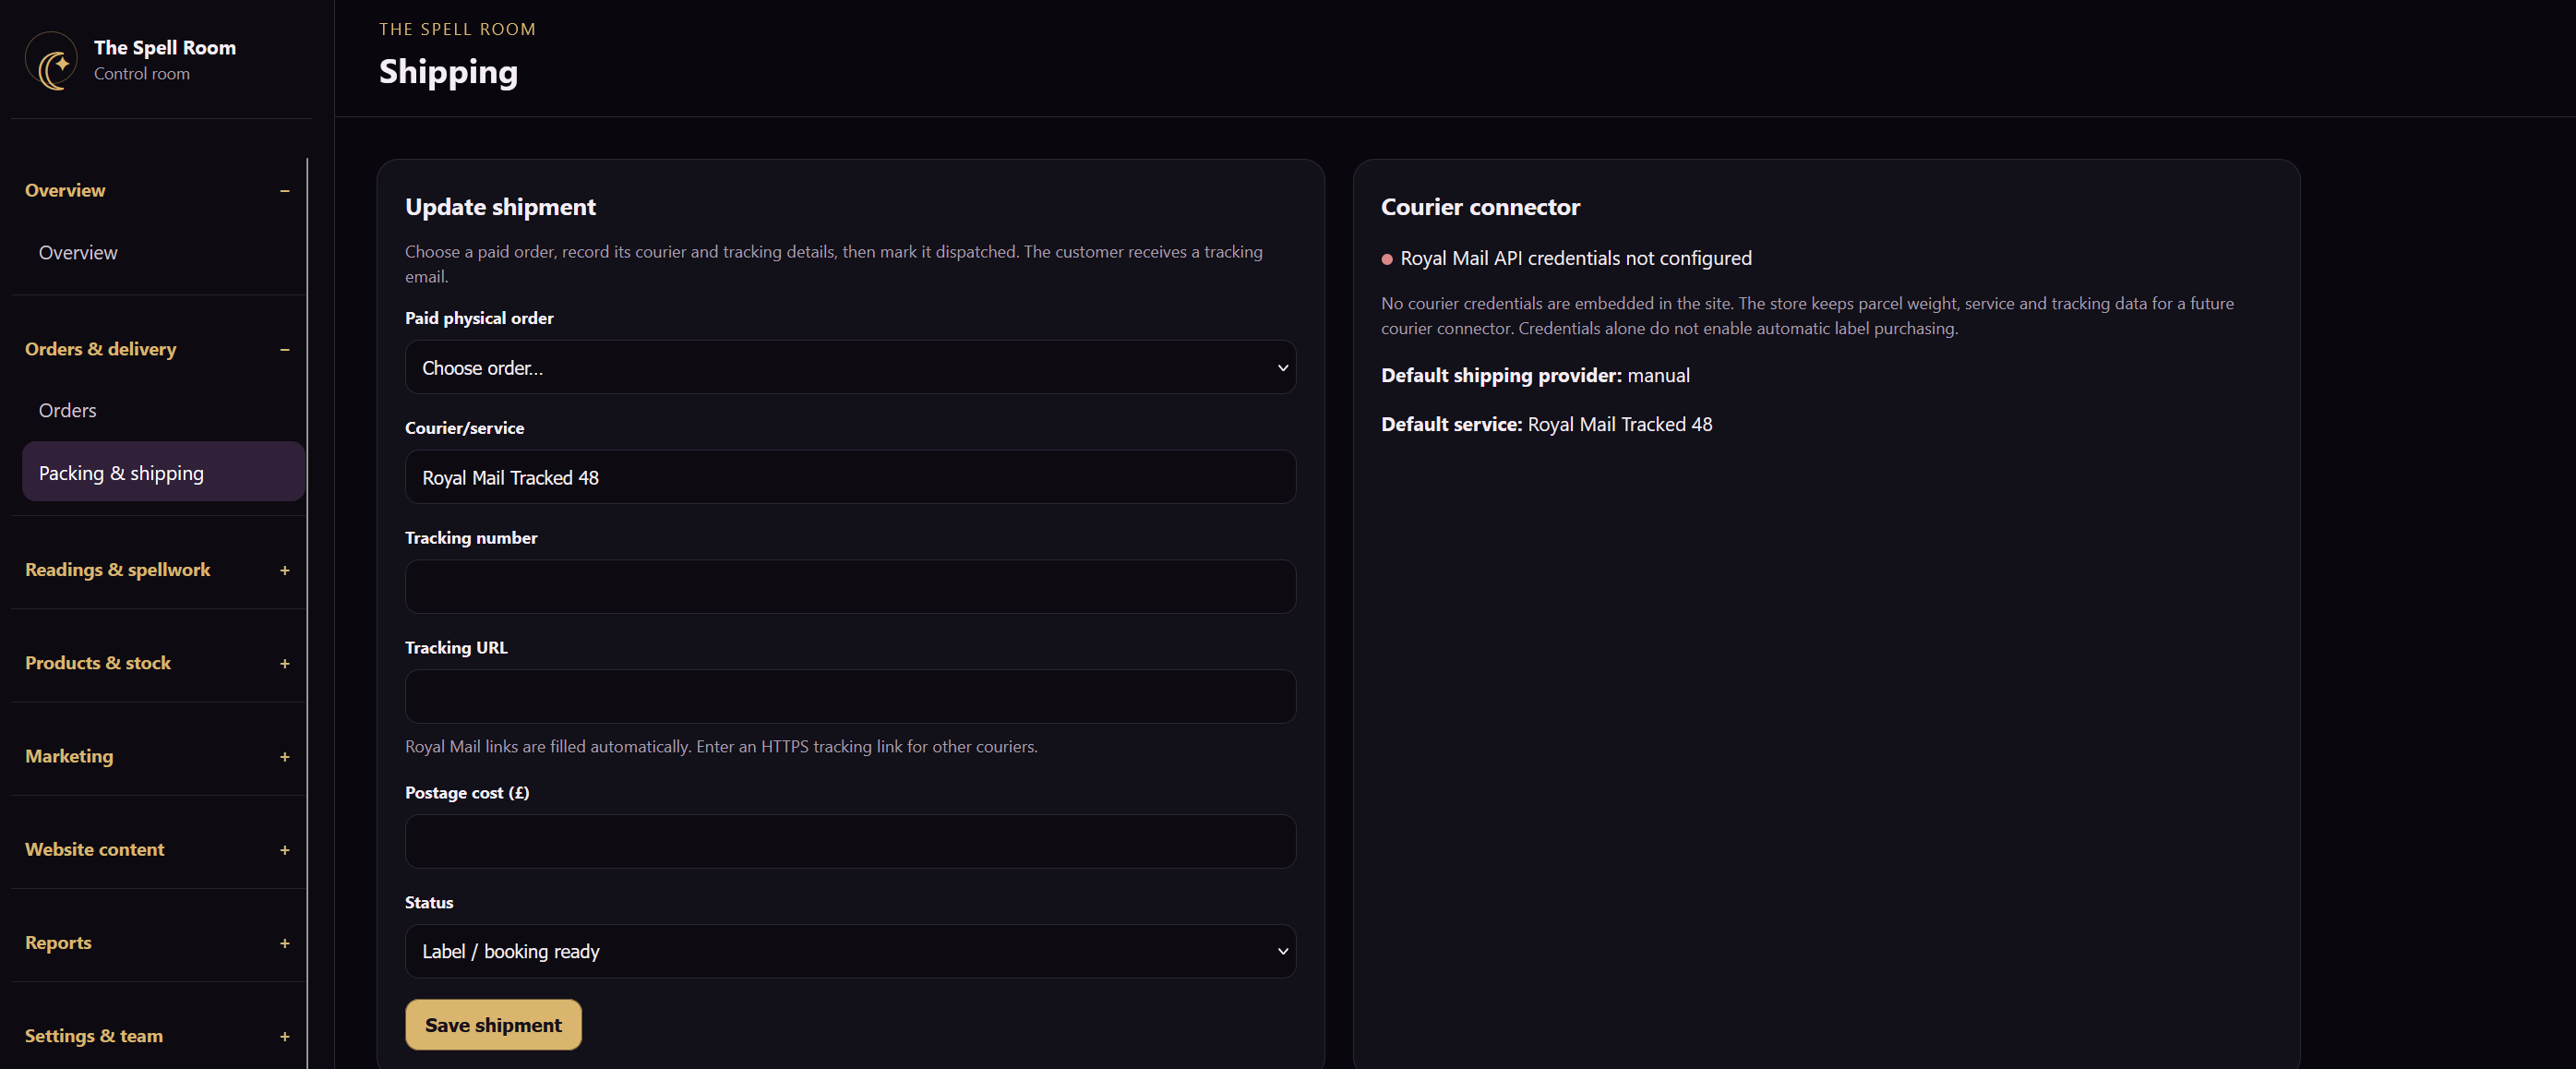This screenshot has height=1069, width=2576.
Task: Click the crescent moon Spell Room logo
Action: 51,60
